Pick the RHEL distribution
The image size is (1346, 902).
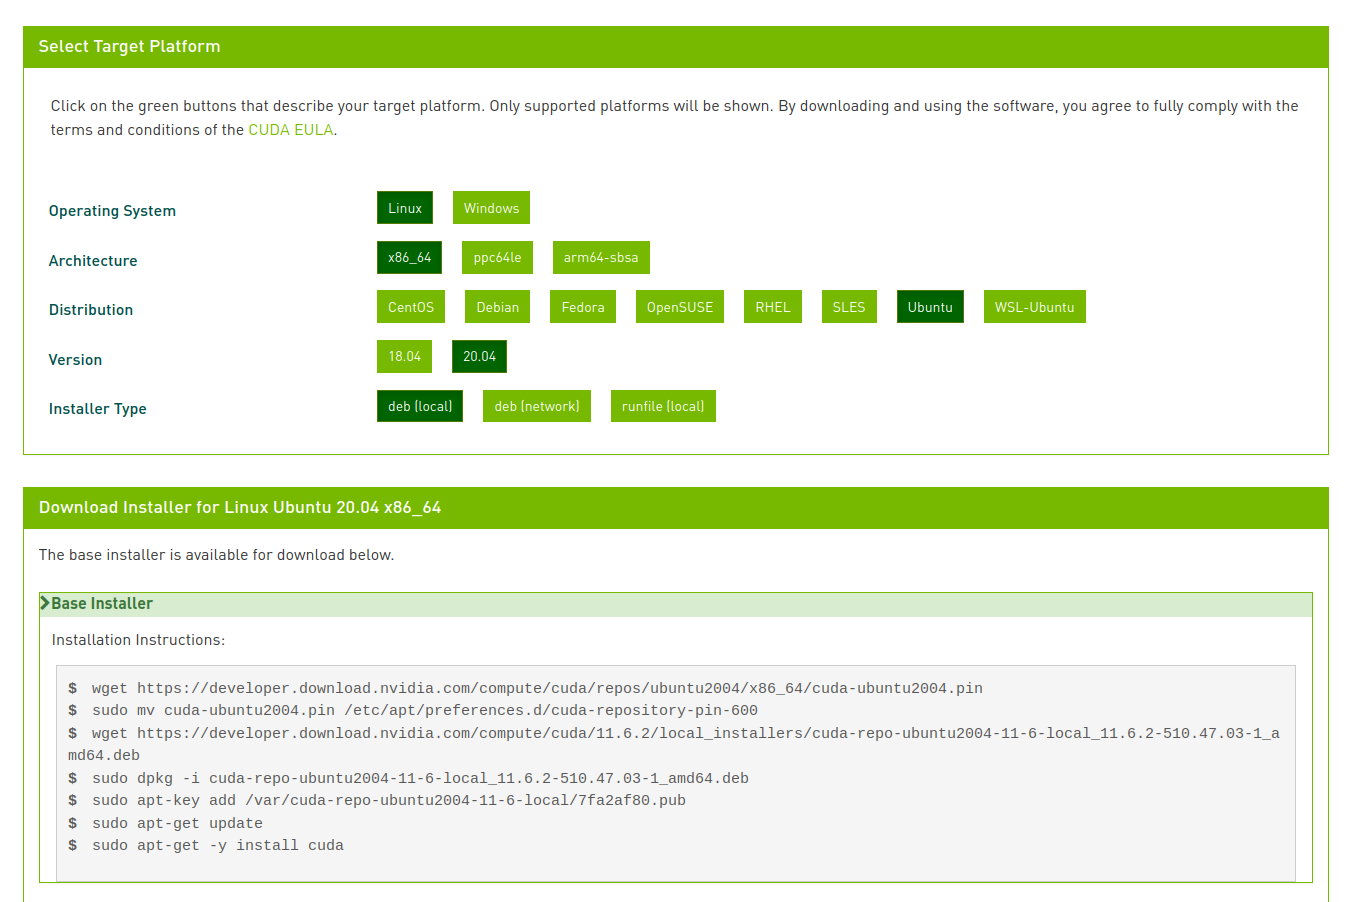pyautogui.click(x=773, y=307)
